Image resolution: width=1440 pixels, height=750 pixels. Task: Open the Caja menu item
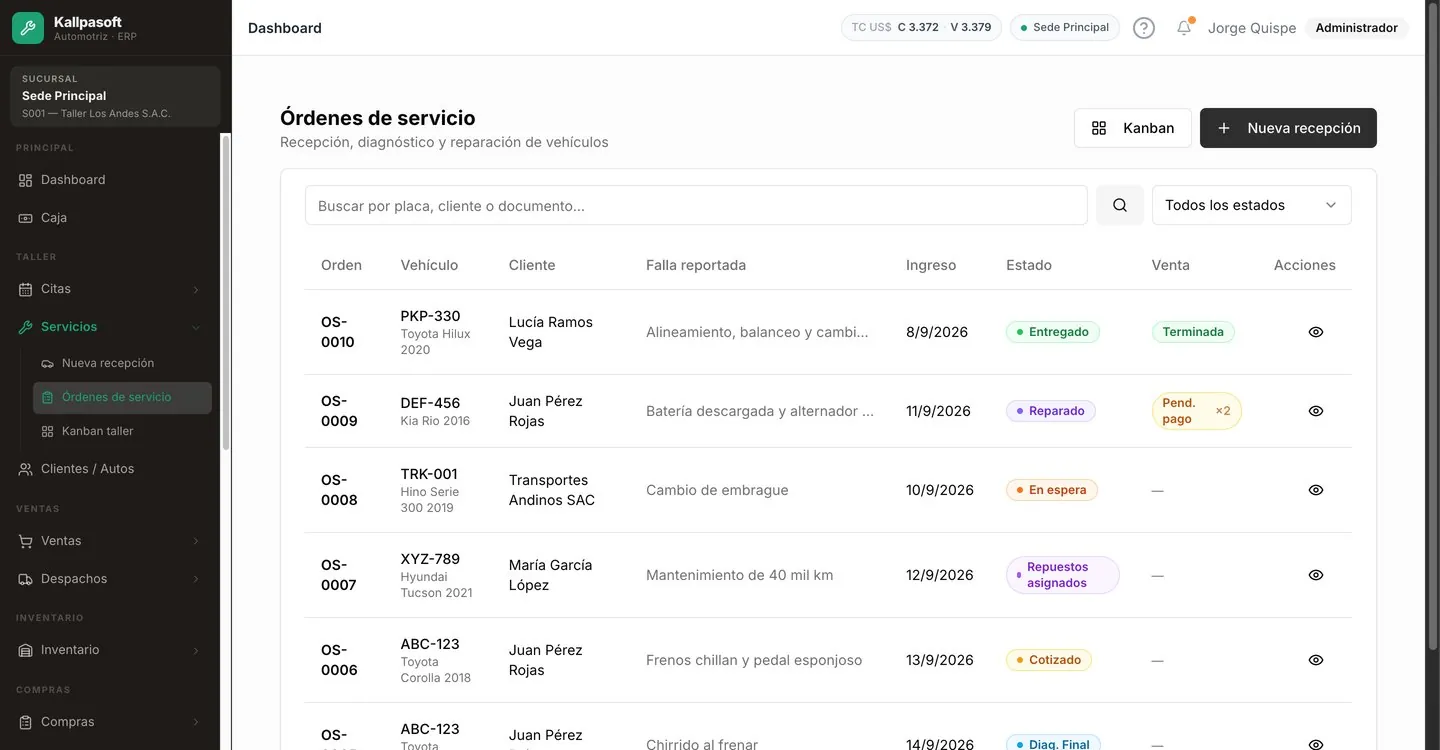[x=110, y=218]
